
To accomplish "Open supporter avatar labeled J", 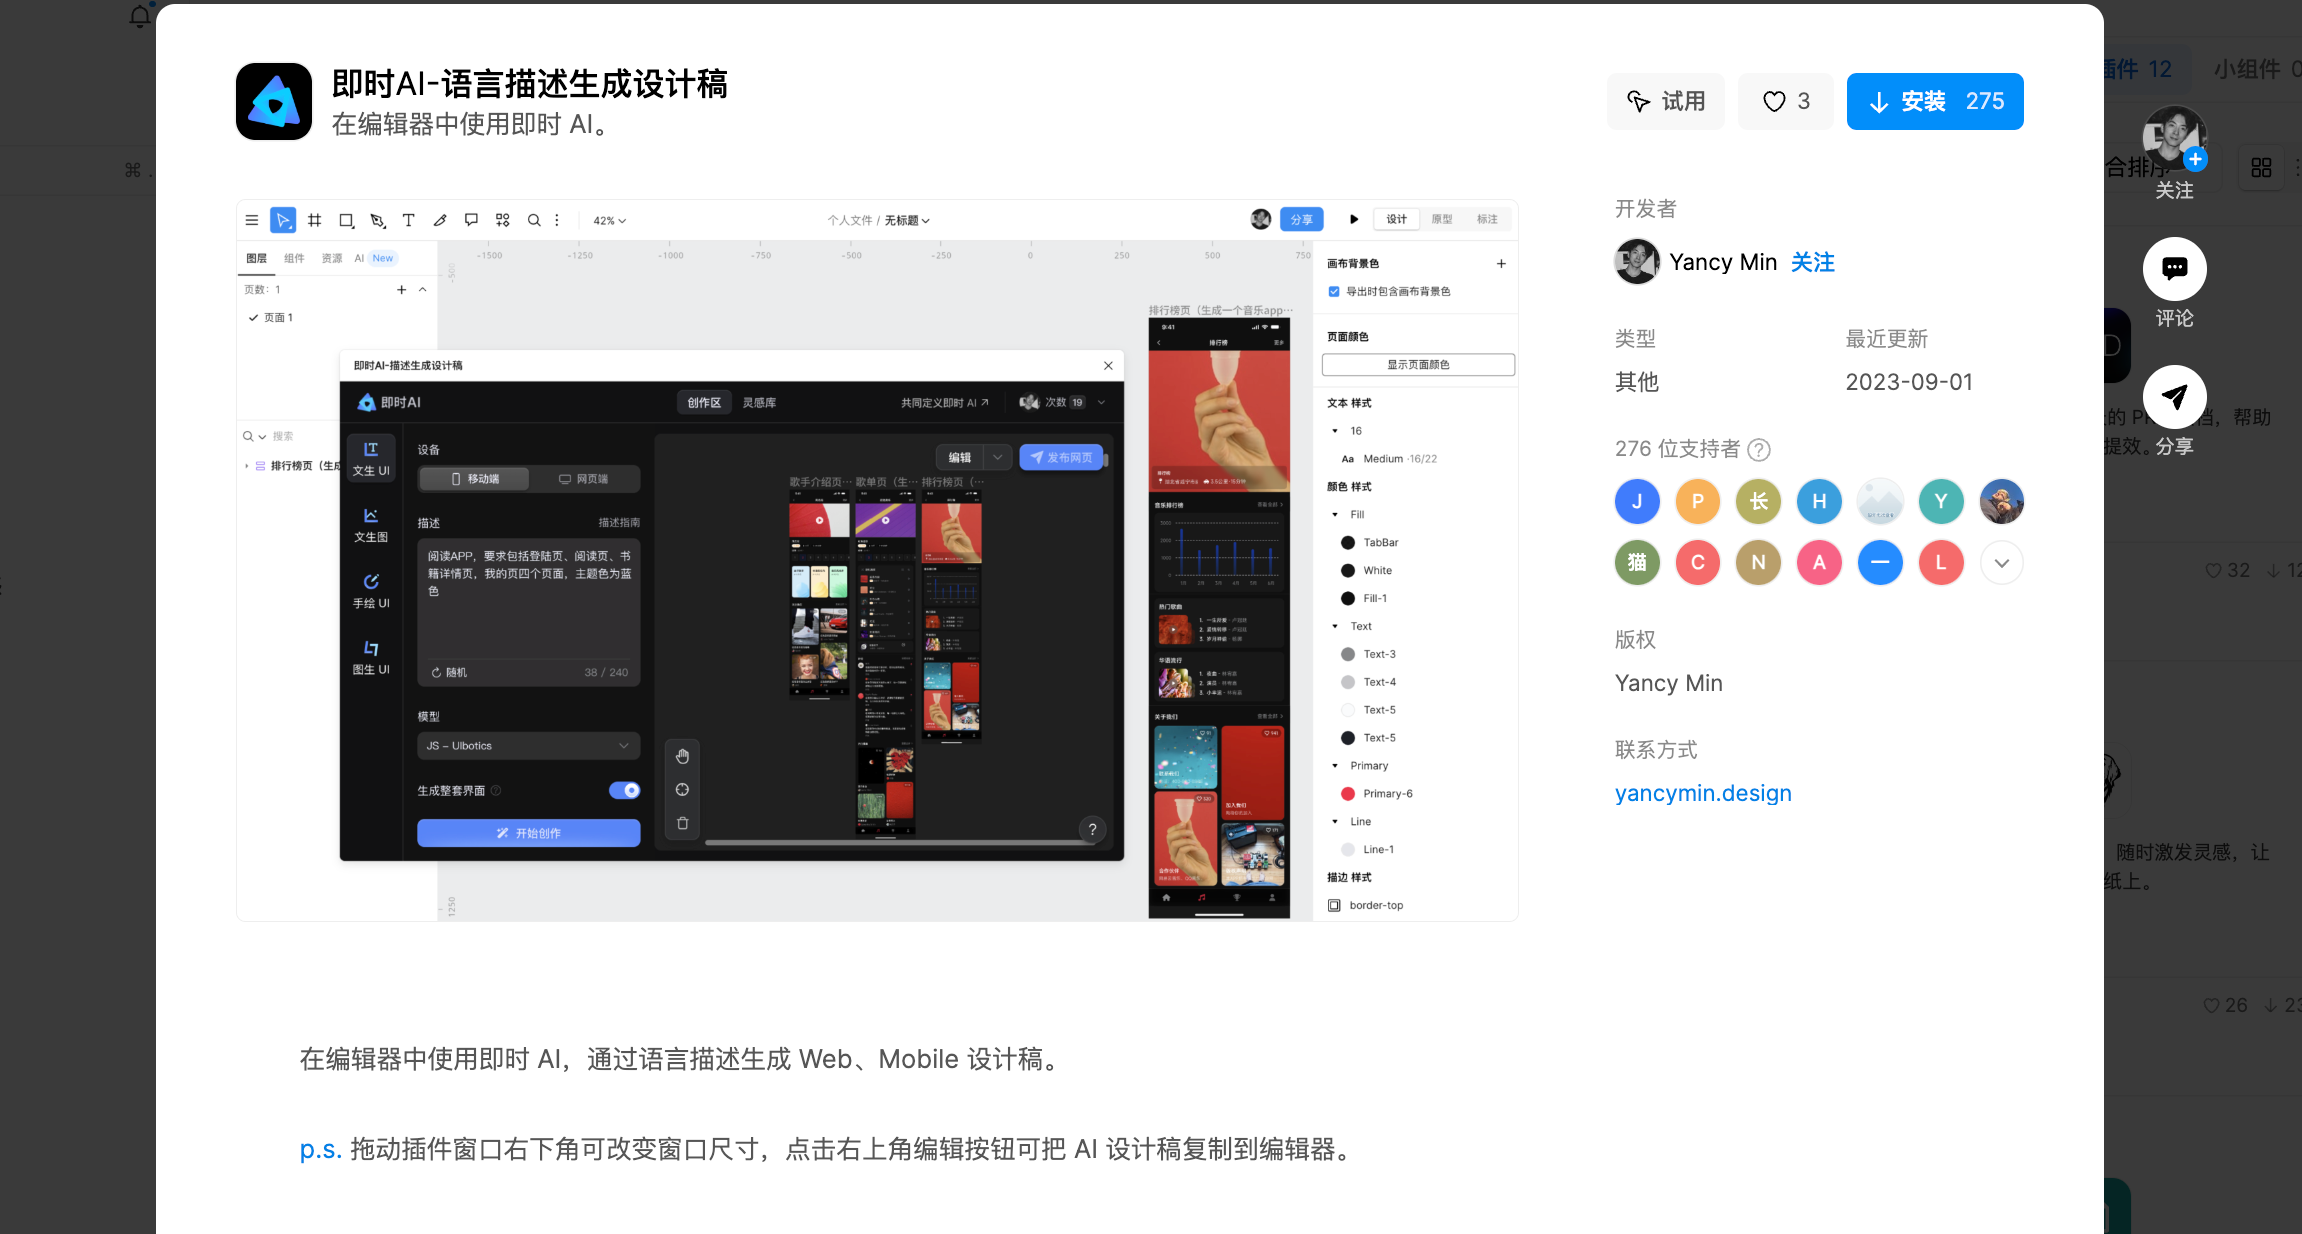I will pyautogui.click(x=1637, y=502).
